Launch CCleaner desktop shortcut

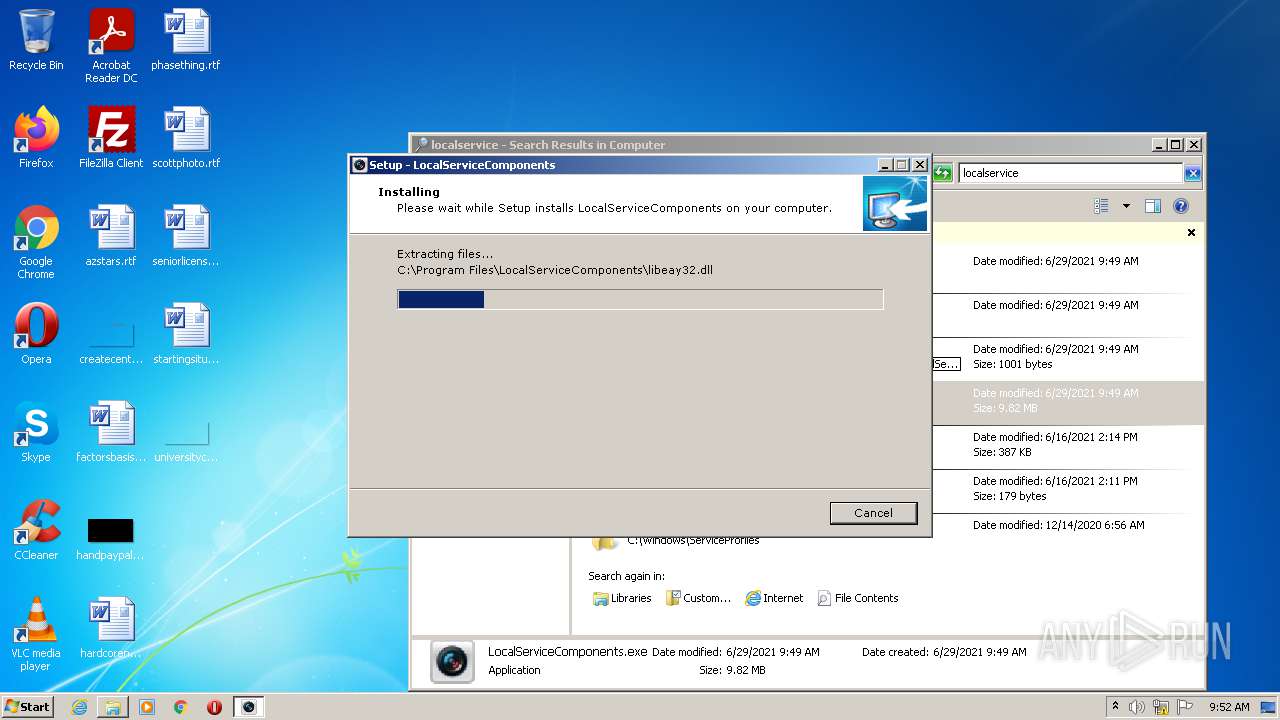36,530
